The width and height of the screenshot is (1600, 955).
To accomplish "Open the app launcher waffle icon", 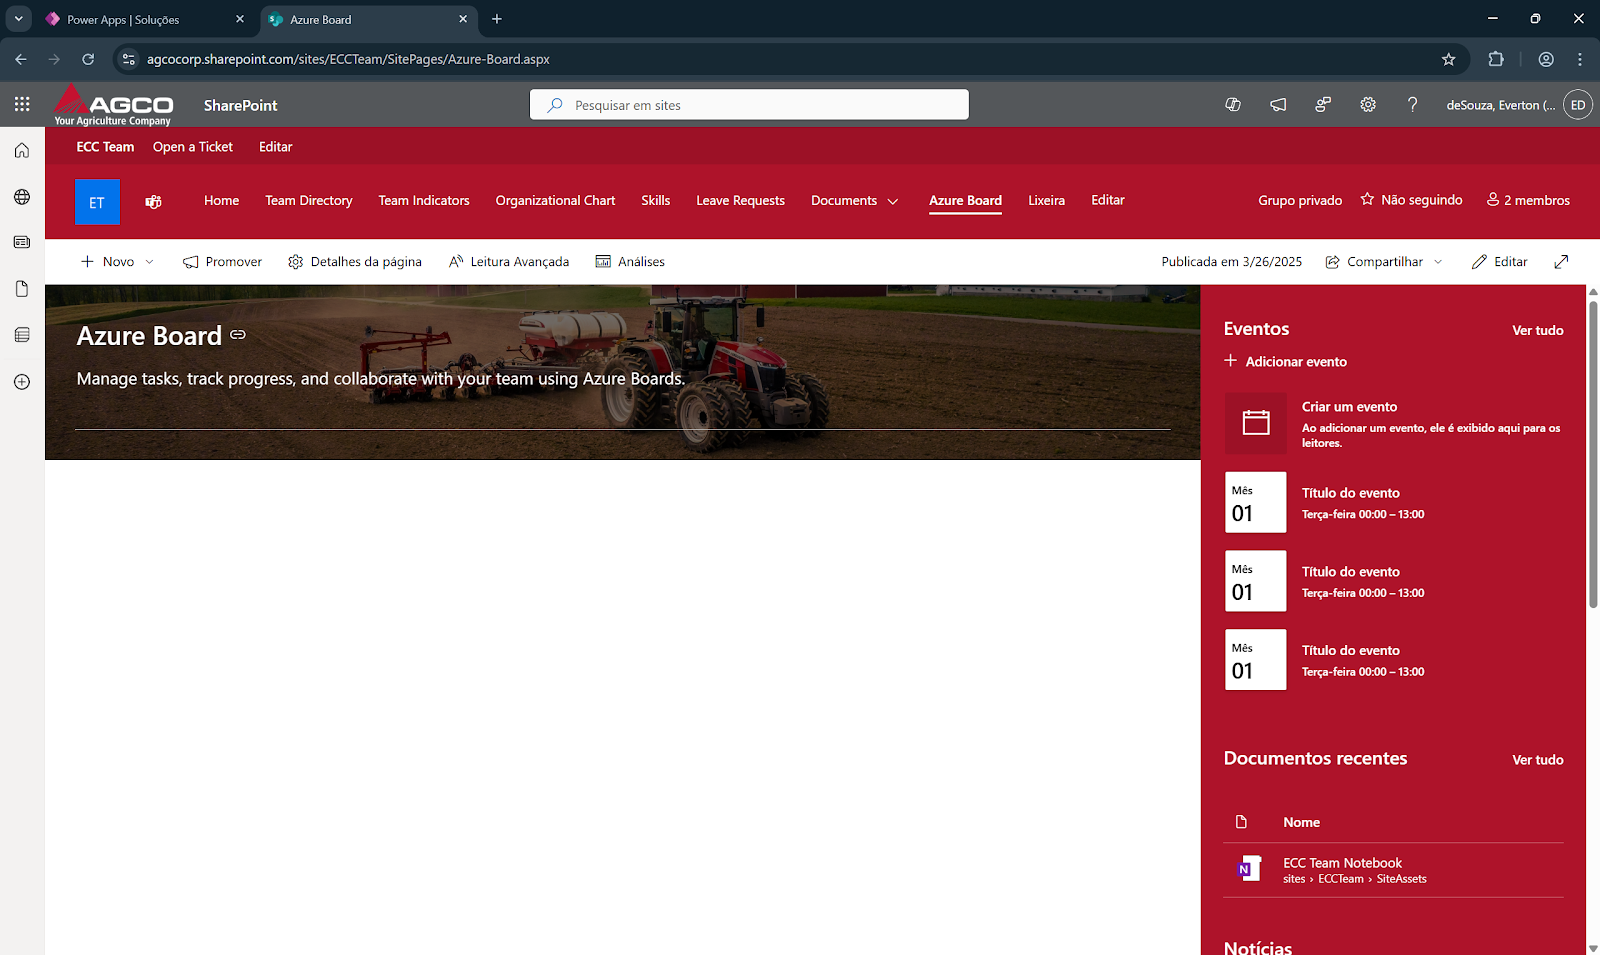I will click(22, 104).
